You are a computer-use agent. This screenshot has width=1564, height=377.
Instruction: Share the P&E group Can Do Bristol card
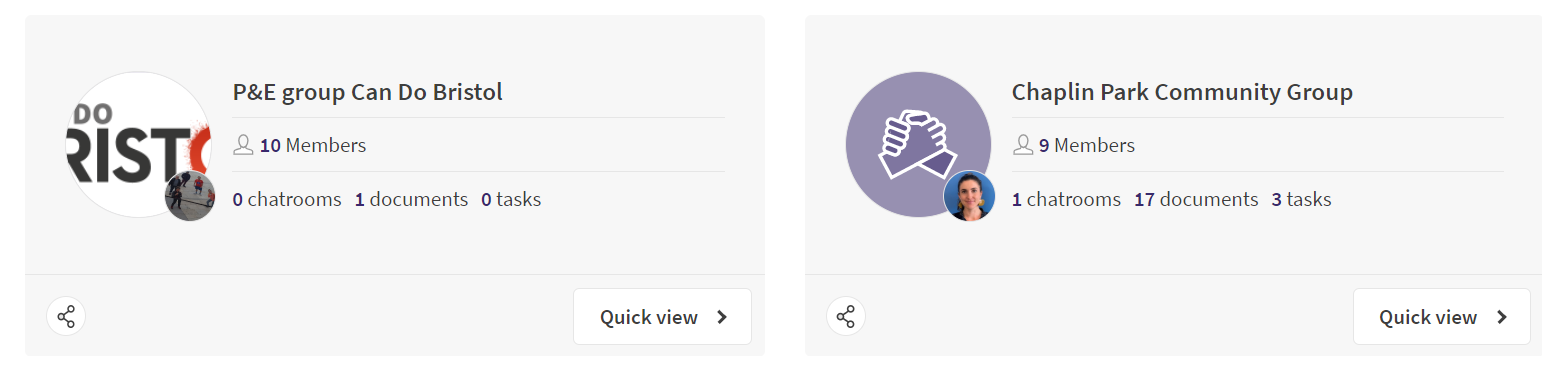[66, 317]
